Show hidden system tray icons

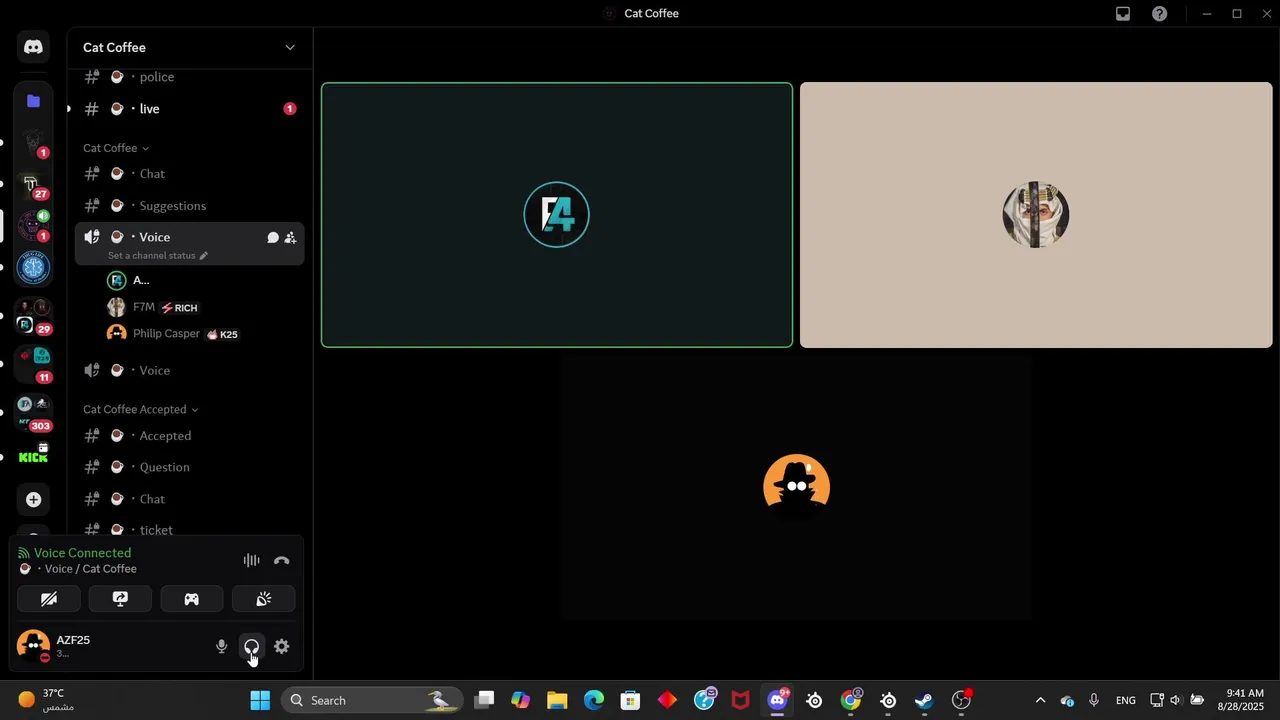[x=1040, y=700]
